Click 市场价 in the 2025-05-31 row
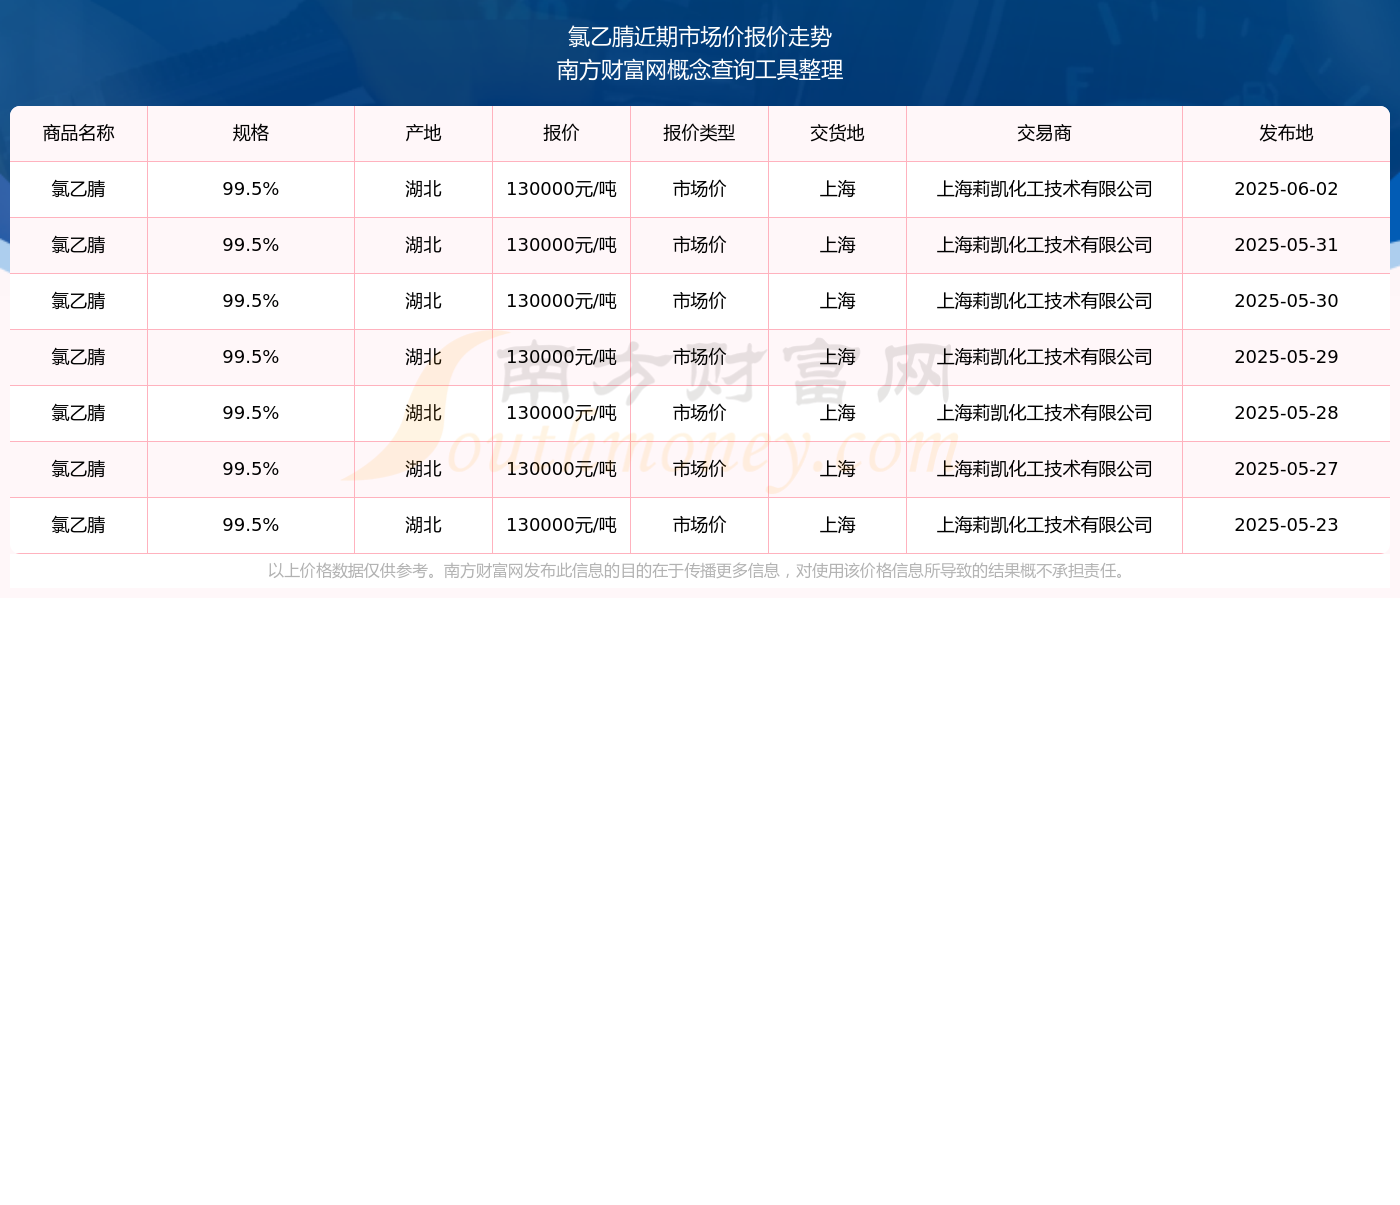 click(699, 245)
